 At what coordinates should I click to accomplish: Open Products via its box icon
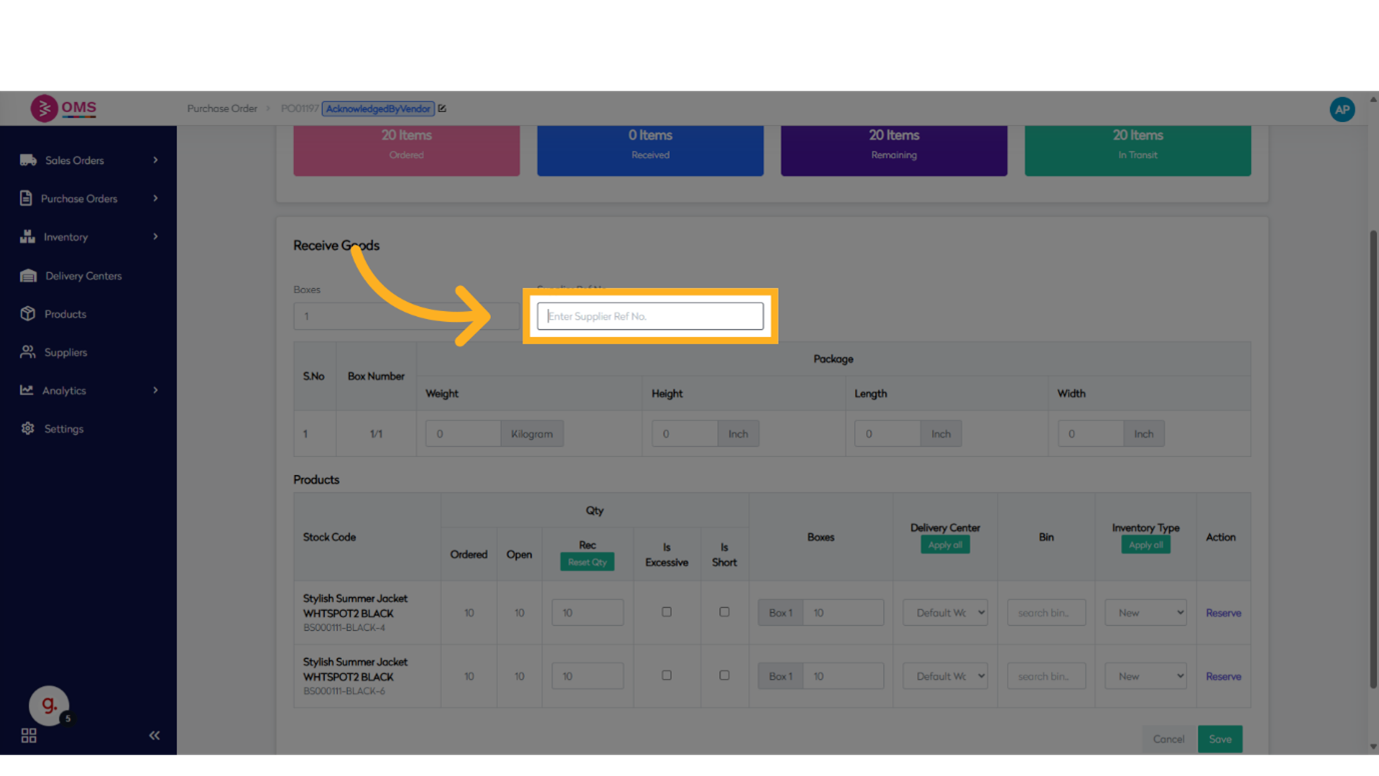tap(28, 314)
